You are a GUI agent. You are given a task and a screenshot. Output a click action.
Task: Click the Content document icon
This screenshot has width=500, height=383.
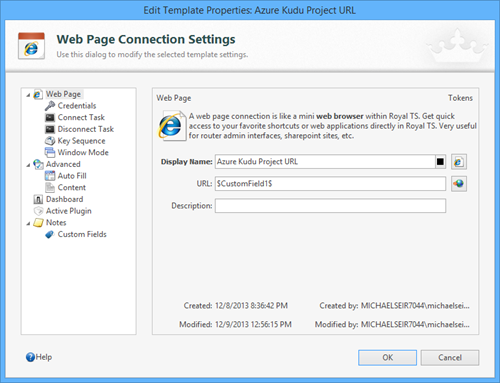click(x=50, y=188)
